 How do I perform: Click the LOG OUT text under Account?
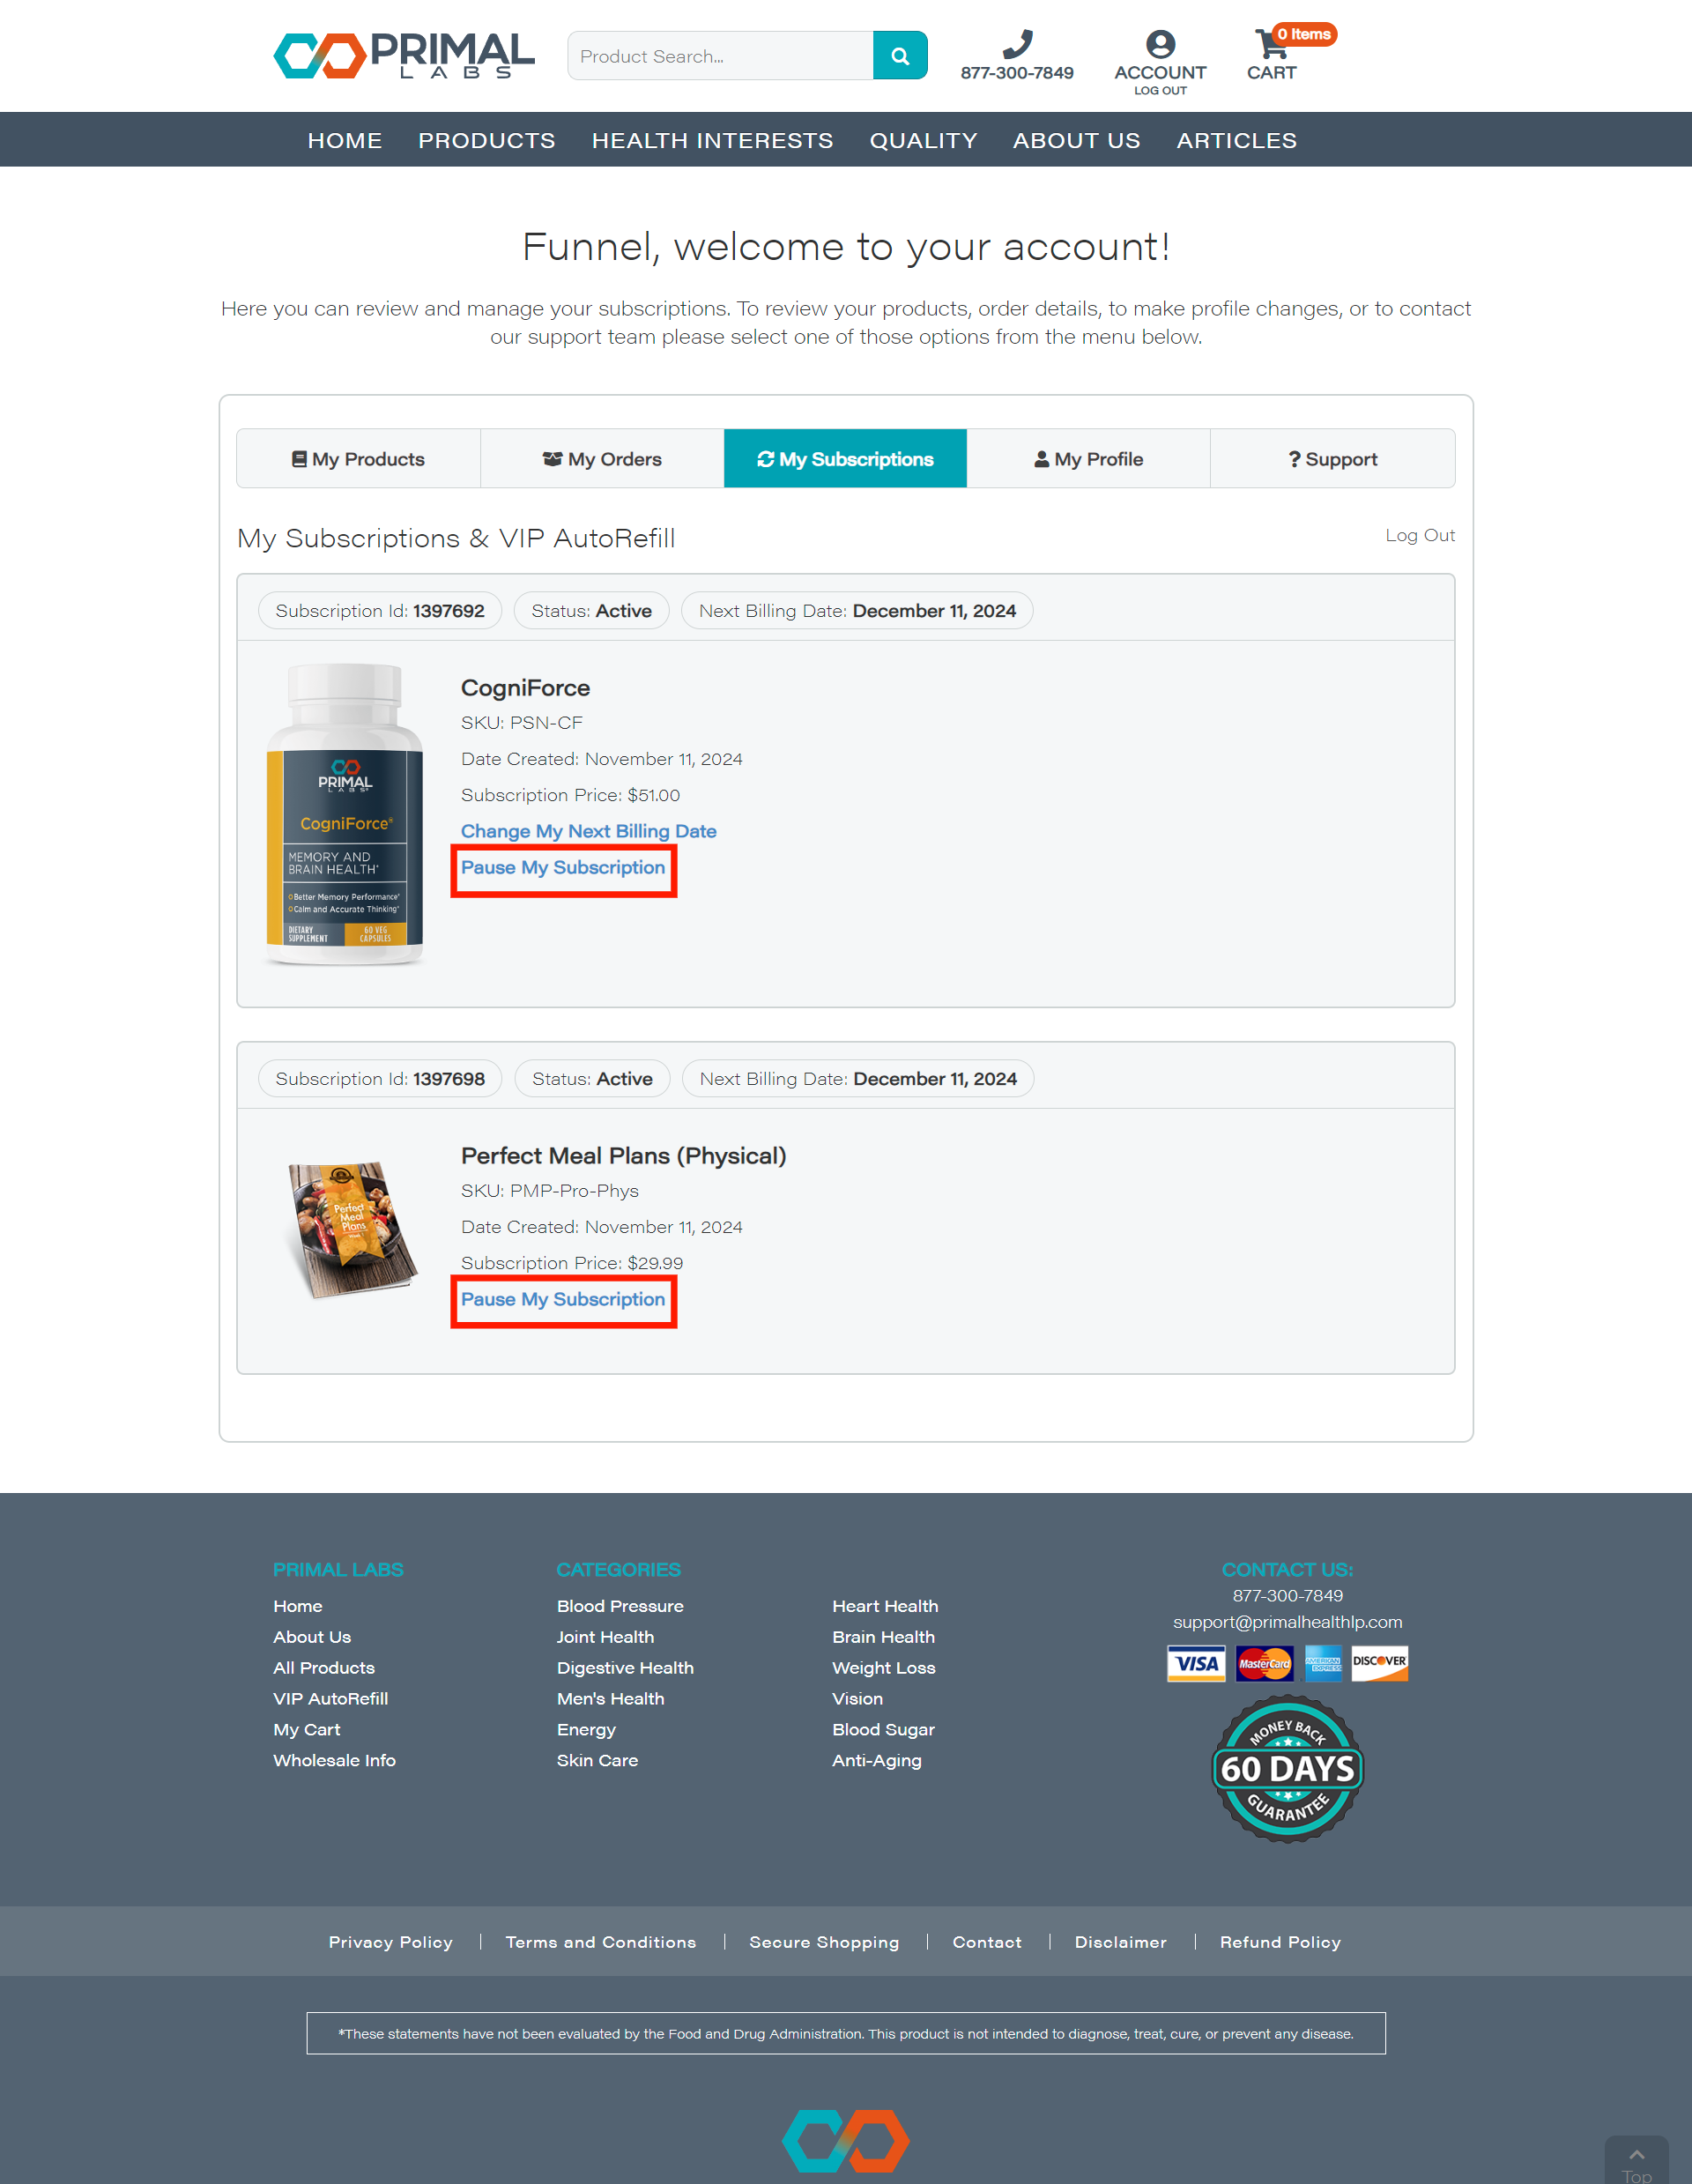[x=1160, y=90]
